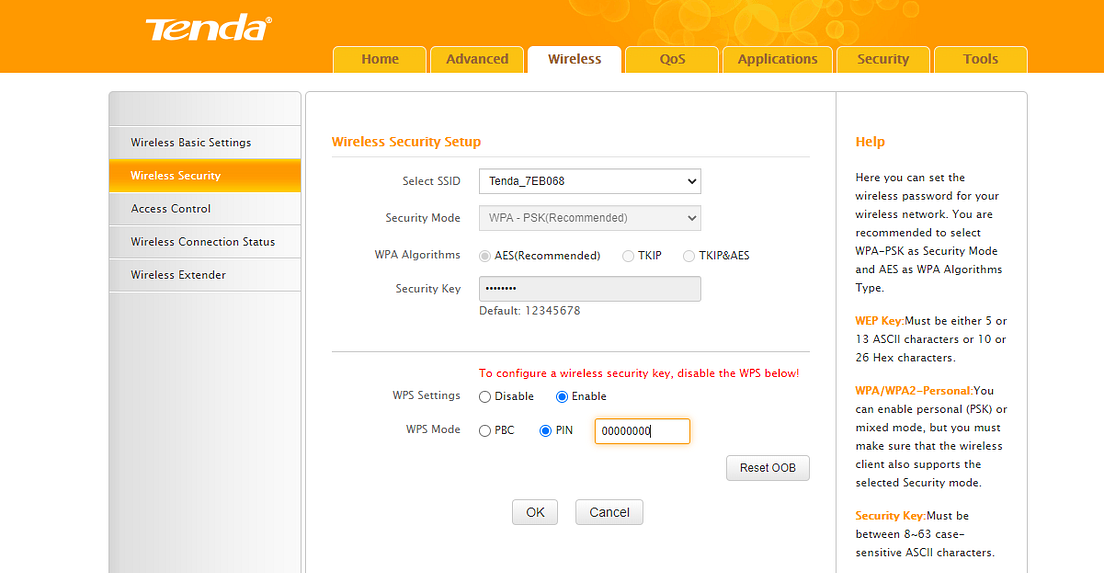Set WPS Settings to Disable
Image resolution: width=1104 pixels, height=573 pixels.
tap(484, 397)
